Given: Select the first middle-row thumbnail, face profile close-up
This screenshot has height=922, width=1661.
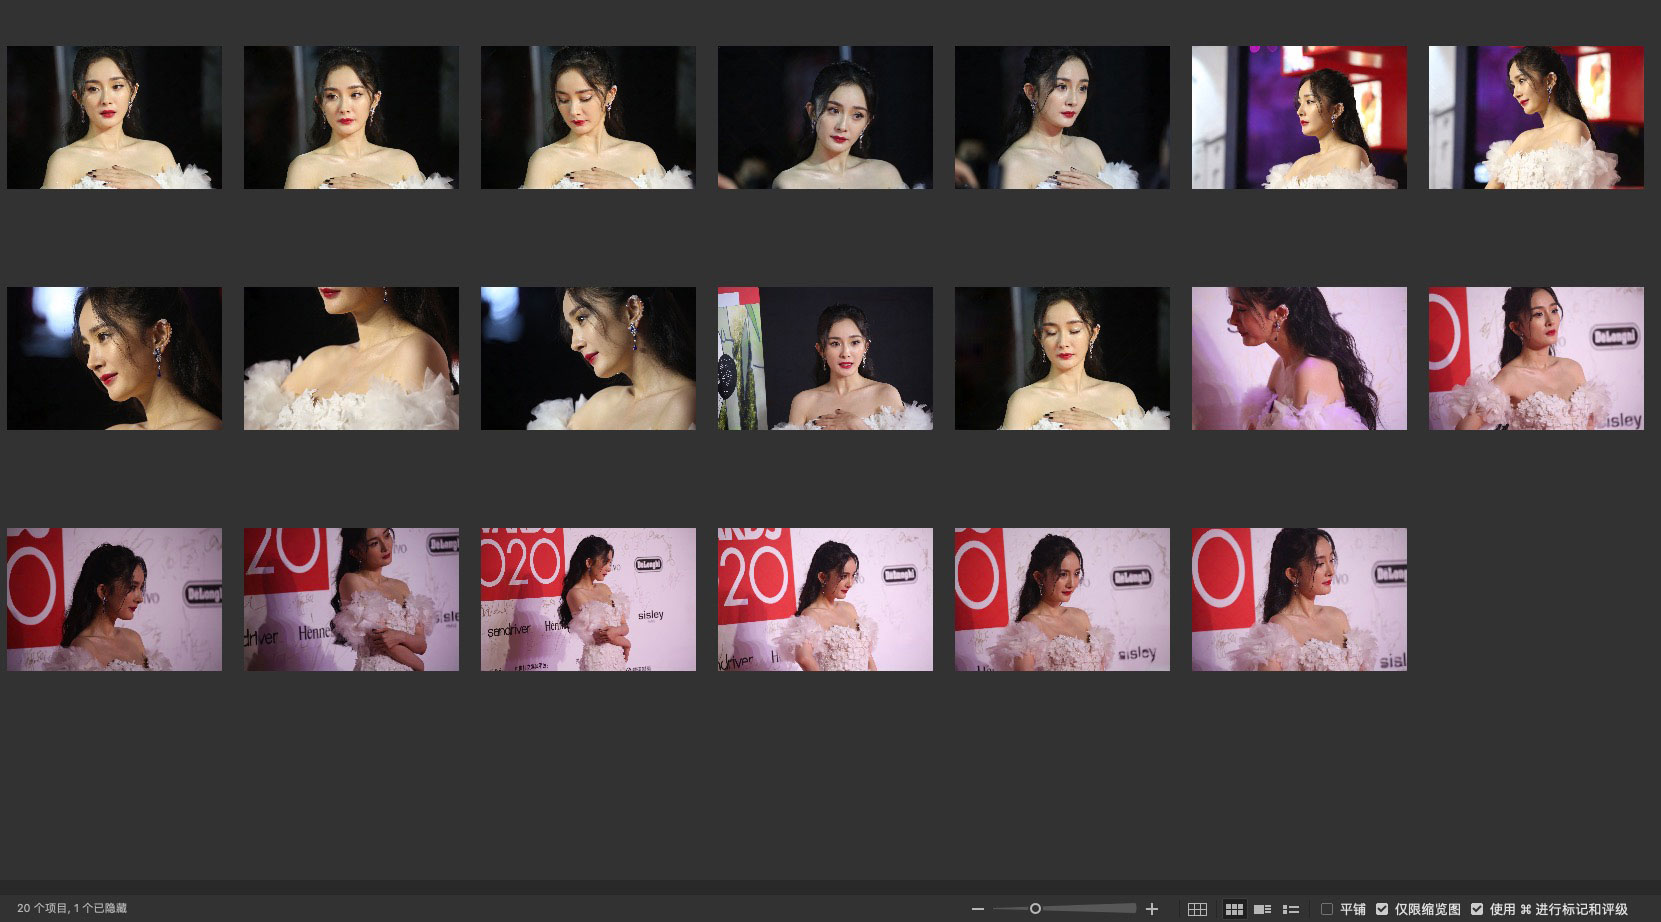Looking at the screenshot, I should (x=114, y=358).
